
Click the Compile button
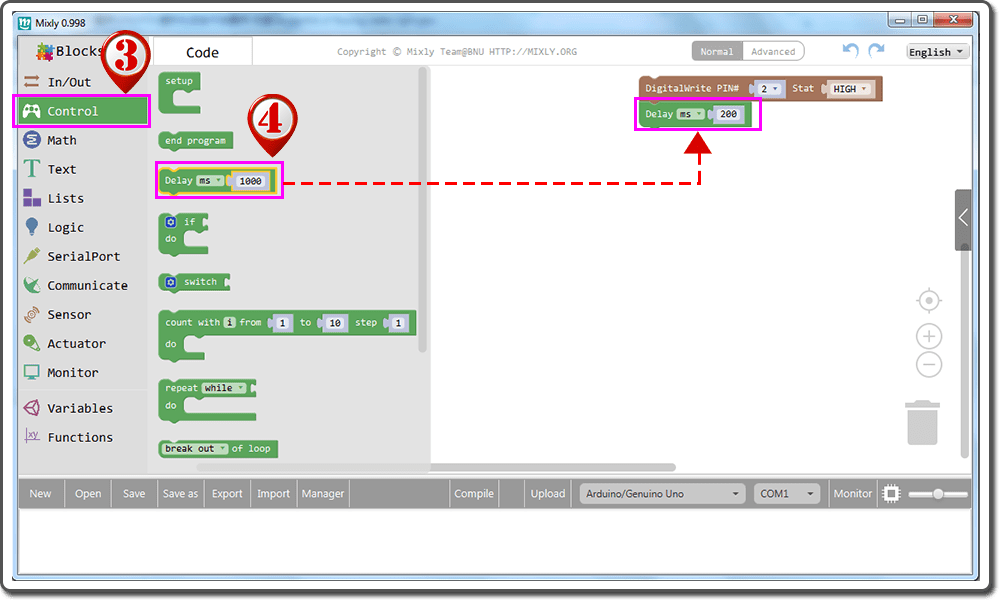474,494
